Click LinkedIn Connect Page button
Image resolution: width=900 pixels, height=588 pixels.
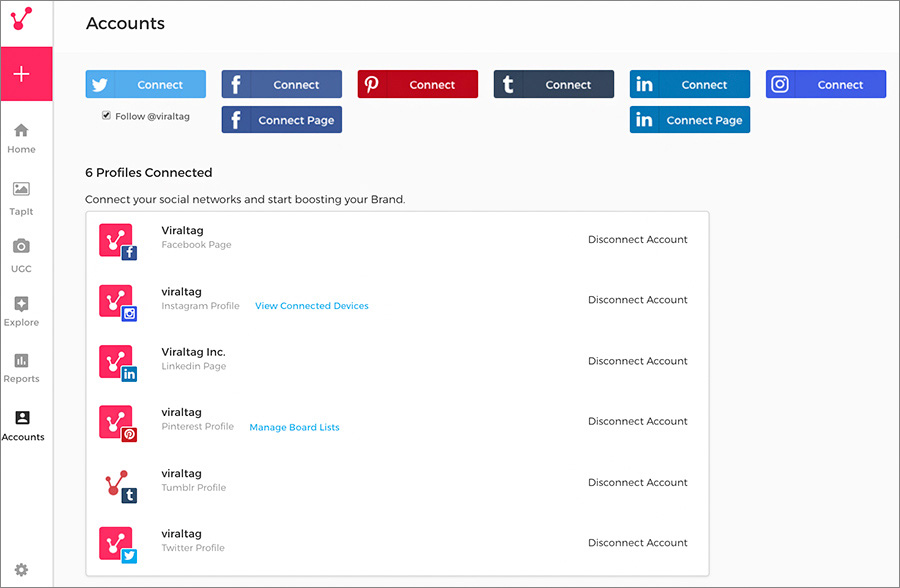[690, 119]
